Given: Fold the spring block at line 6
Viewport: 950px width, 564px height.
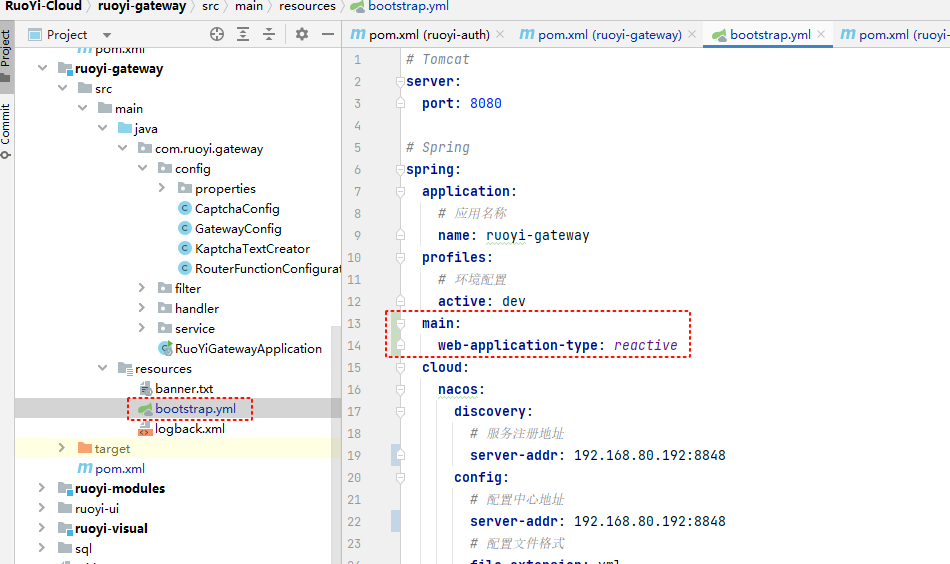Looking at the screenshot, I should (x=400, y=170).
